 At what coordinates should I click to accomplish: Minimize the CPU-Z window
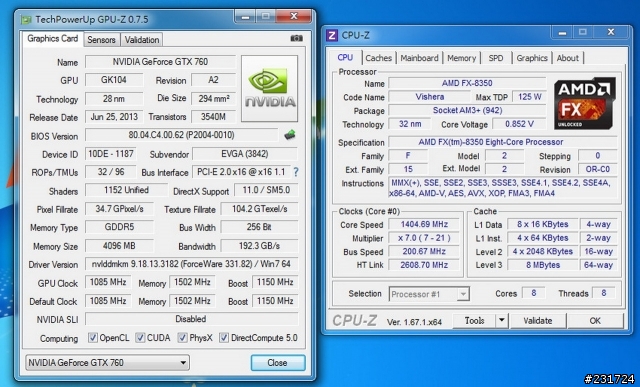(562, 32)
